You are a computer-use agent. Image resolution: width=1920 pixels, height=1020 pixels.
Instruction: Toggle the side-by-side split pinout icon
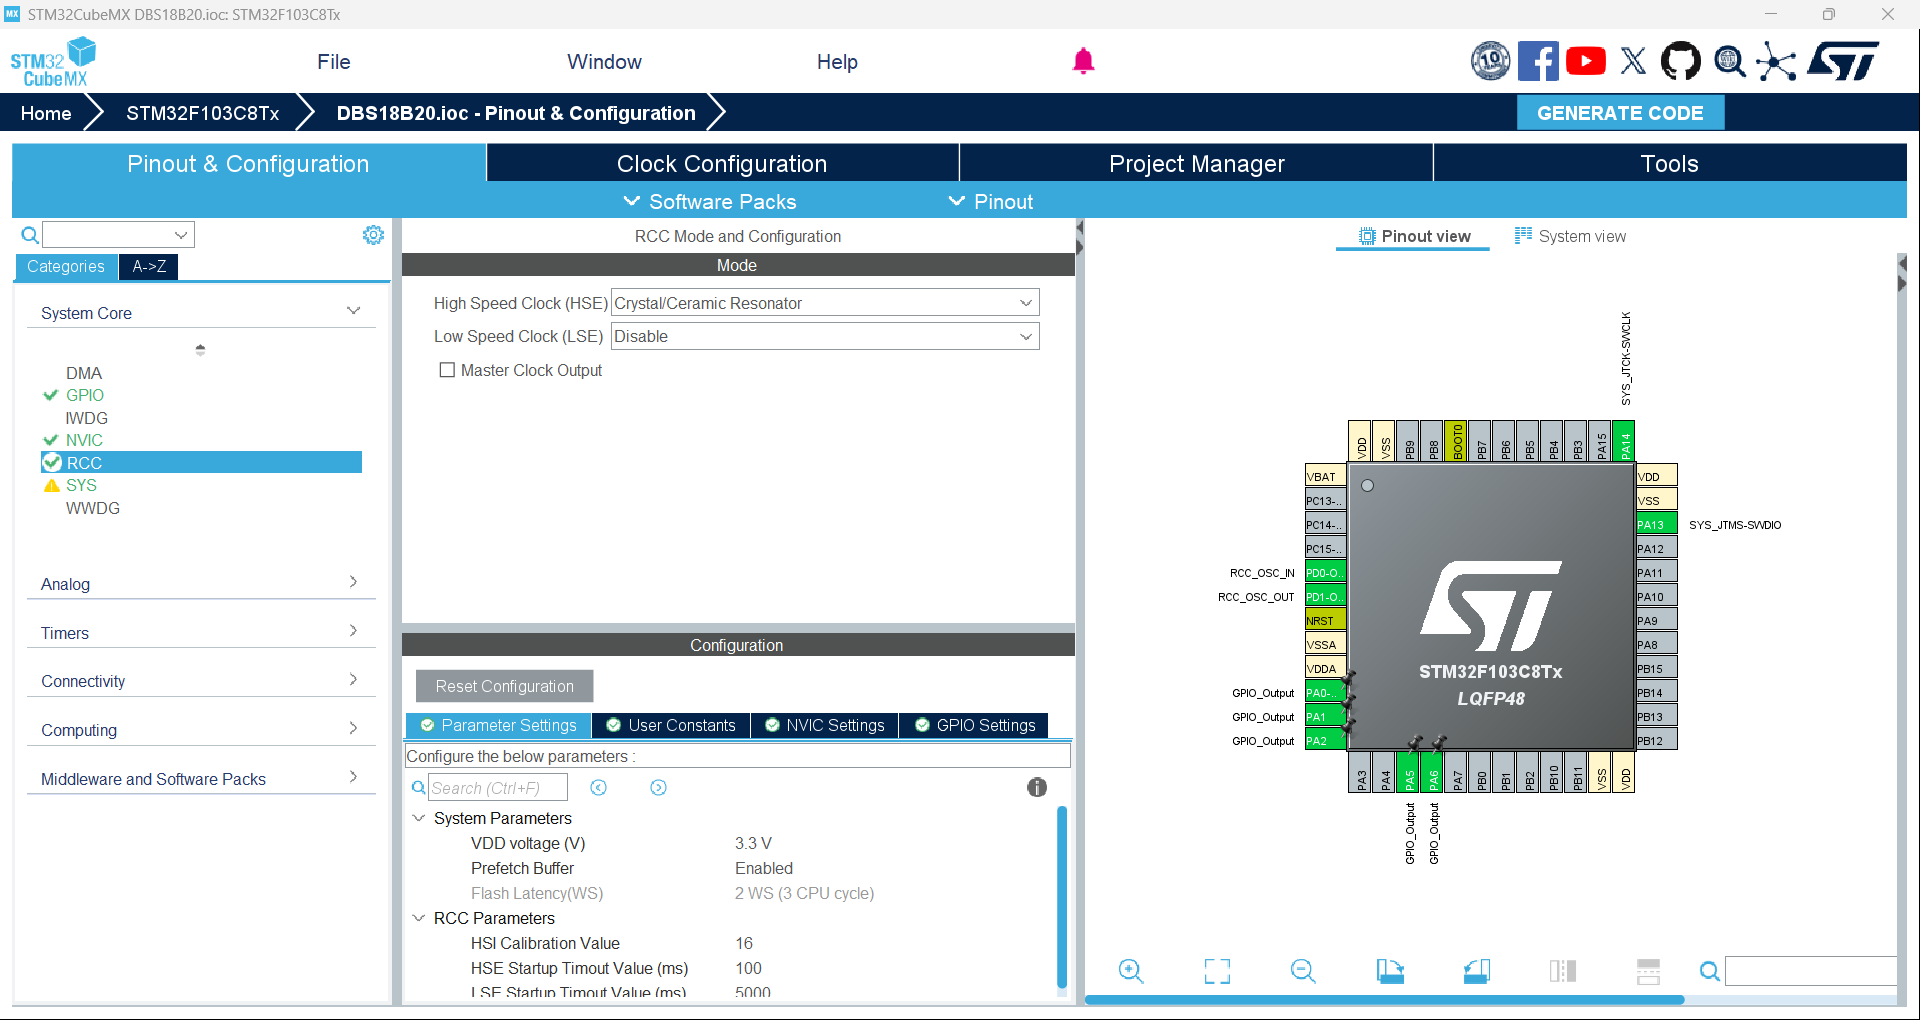pos(1563,971)
